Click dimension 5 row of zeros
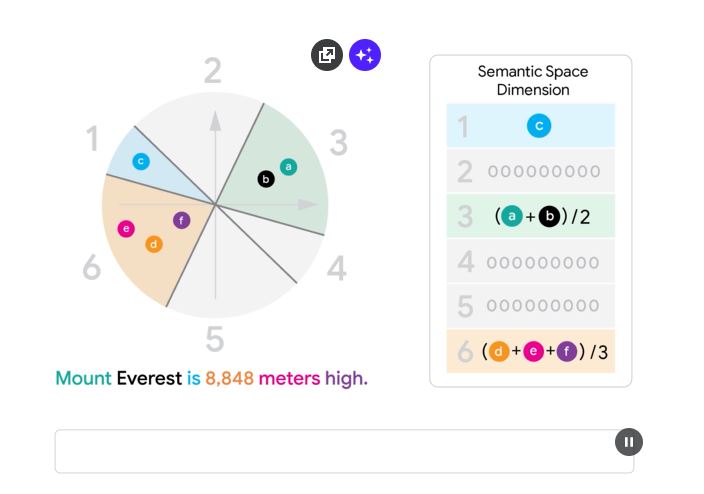This screenshot has height=494, width=704. tap(531, 306)
